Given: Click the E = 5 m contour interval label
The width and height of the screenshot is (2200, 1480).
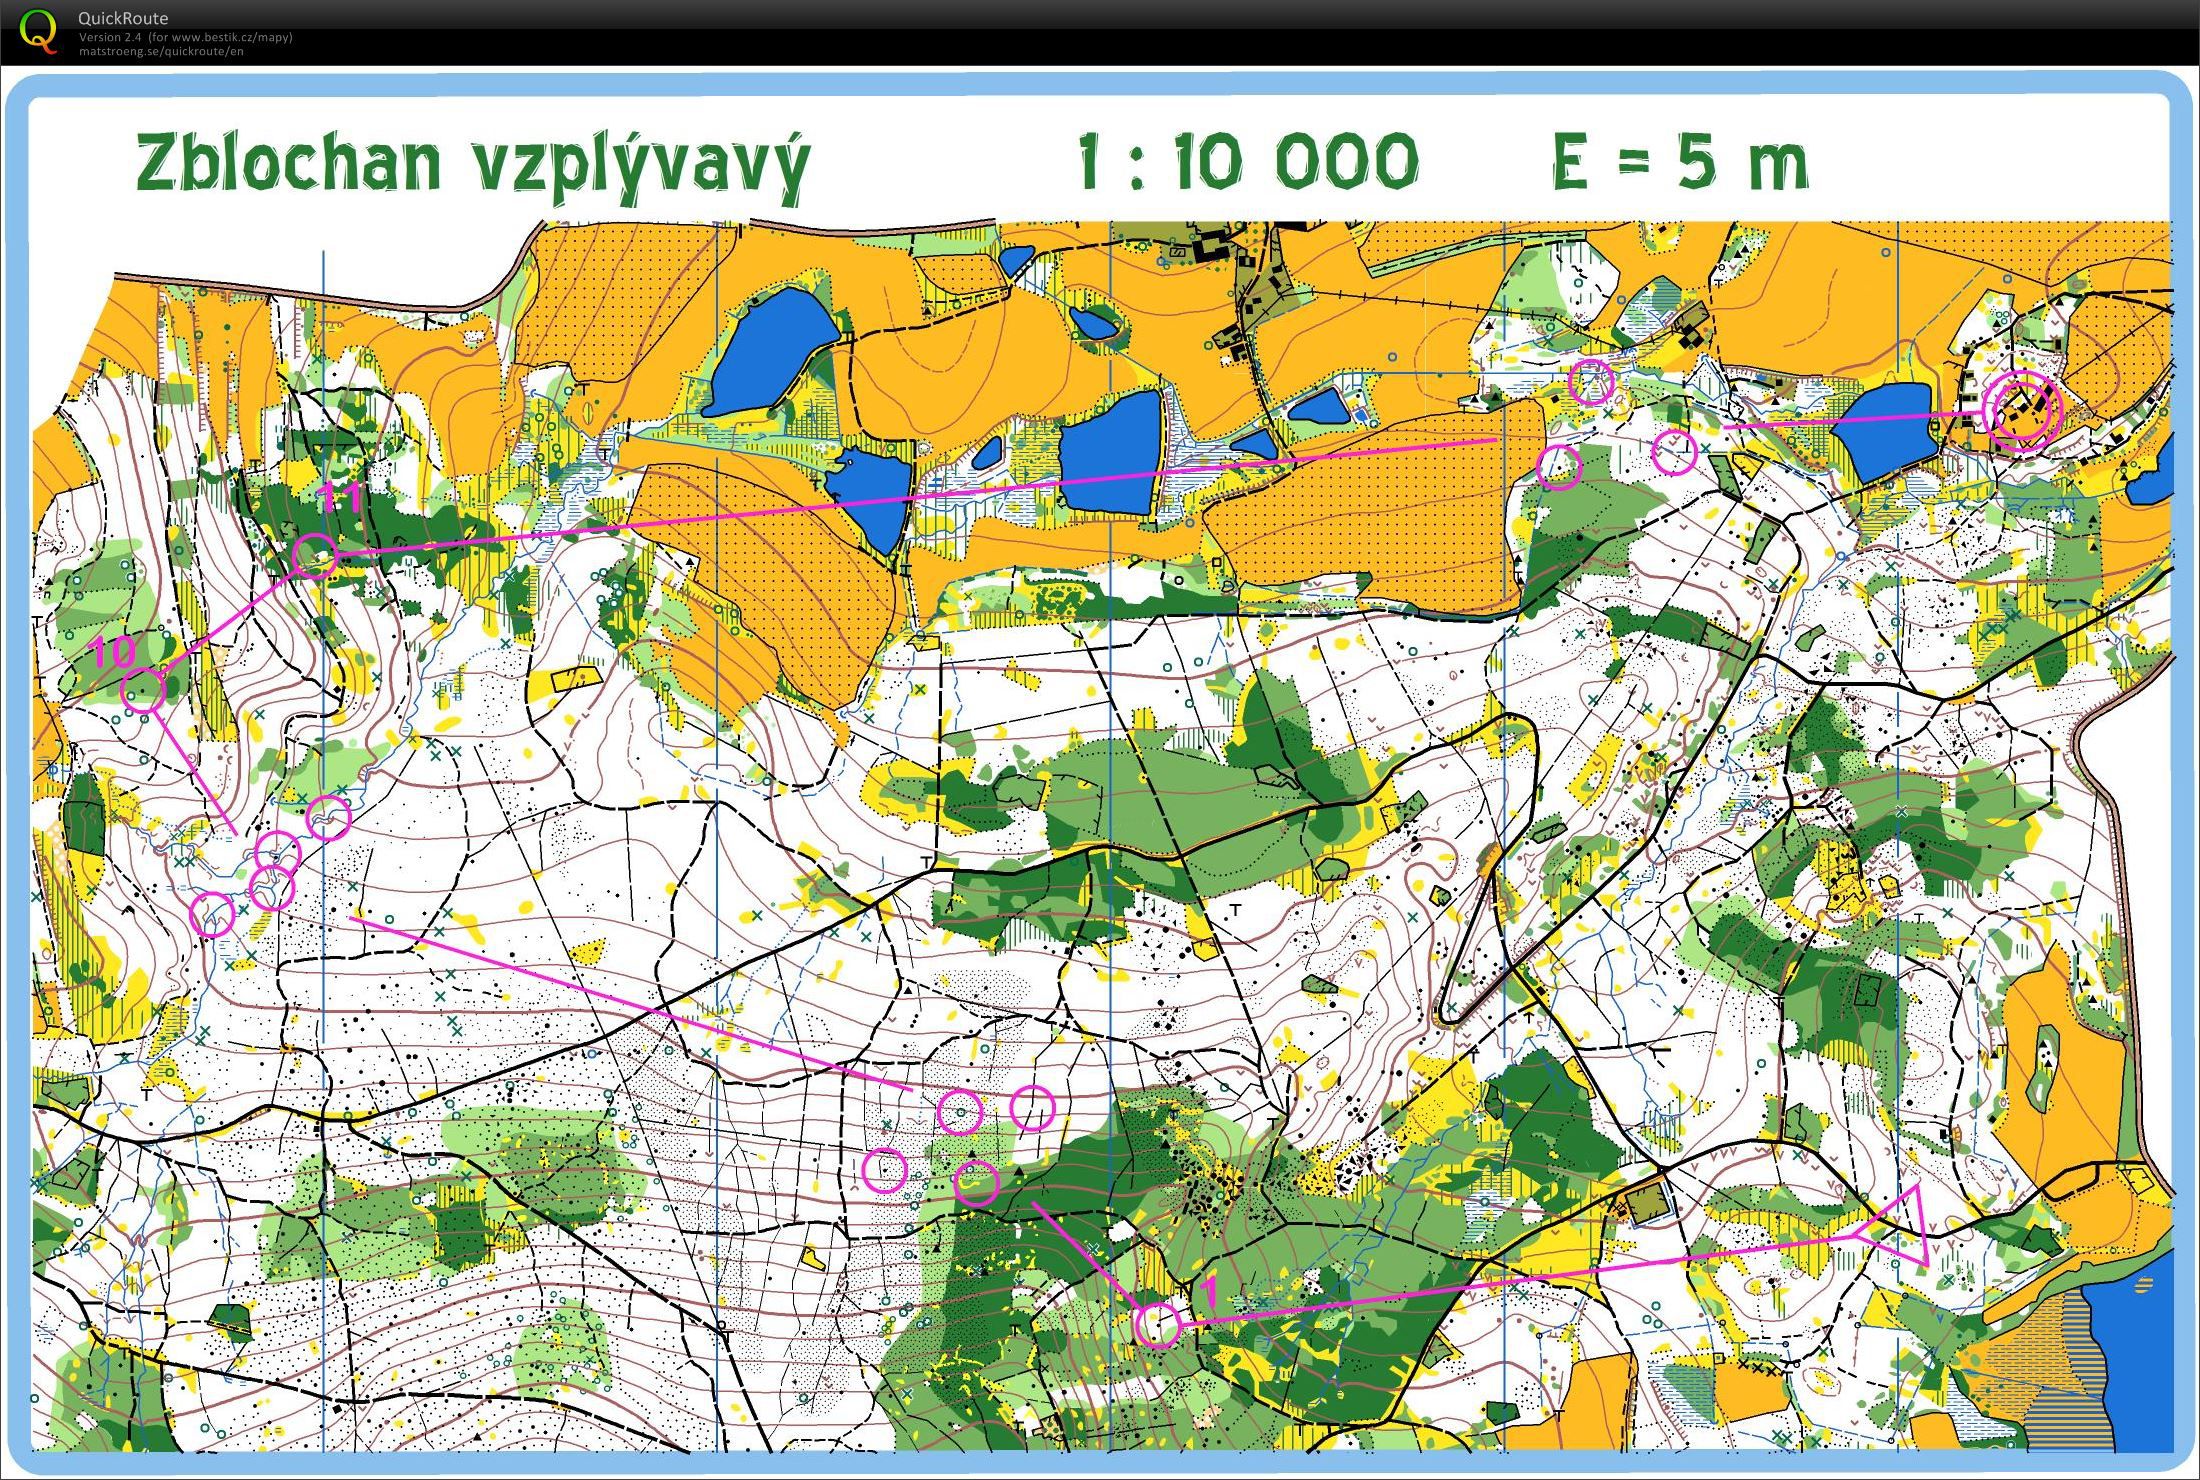Looking at the screenshot, I should point(1680,163).
